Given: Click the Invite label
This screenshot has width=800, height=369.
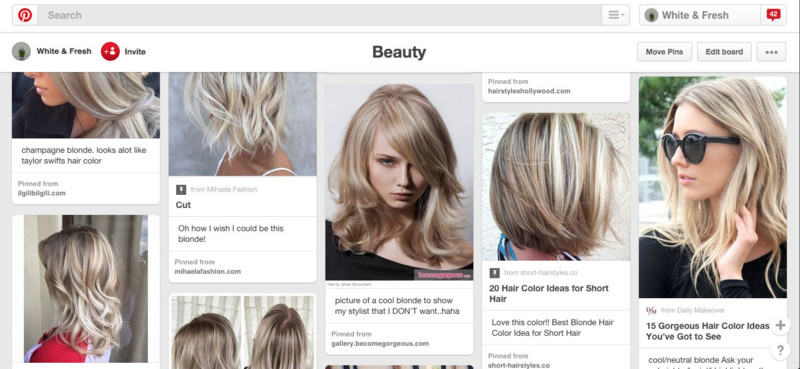Looking at the screenshot, I should (x=135, y=52).
